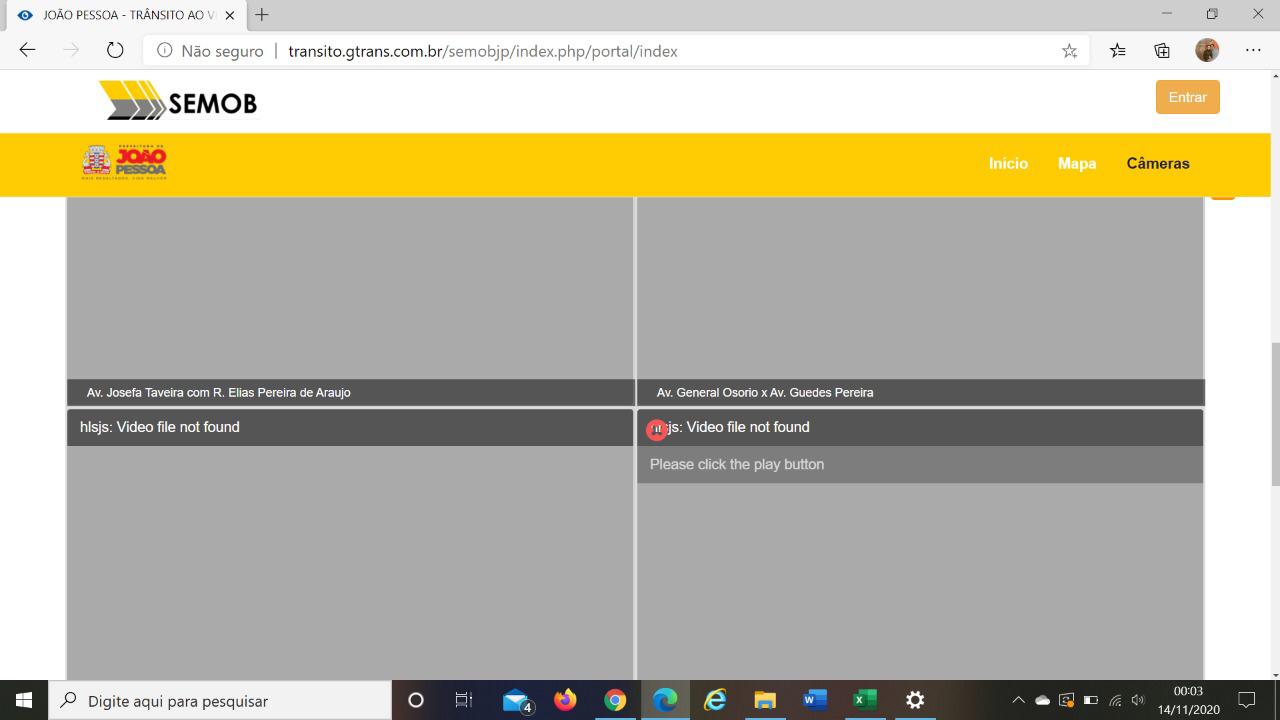Add this page to favorites star
1280x720 pixels.
pyautogui.click(x=1069, y=51)
